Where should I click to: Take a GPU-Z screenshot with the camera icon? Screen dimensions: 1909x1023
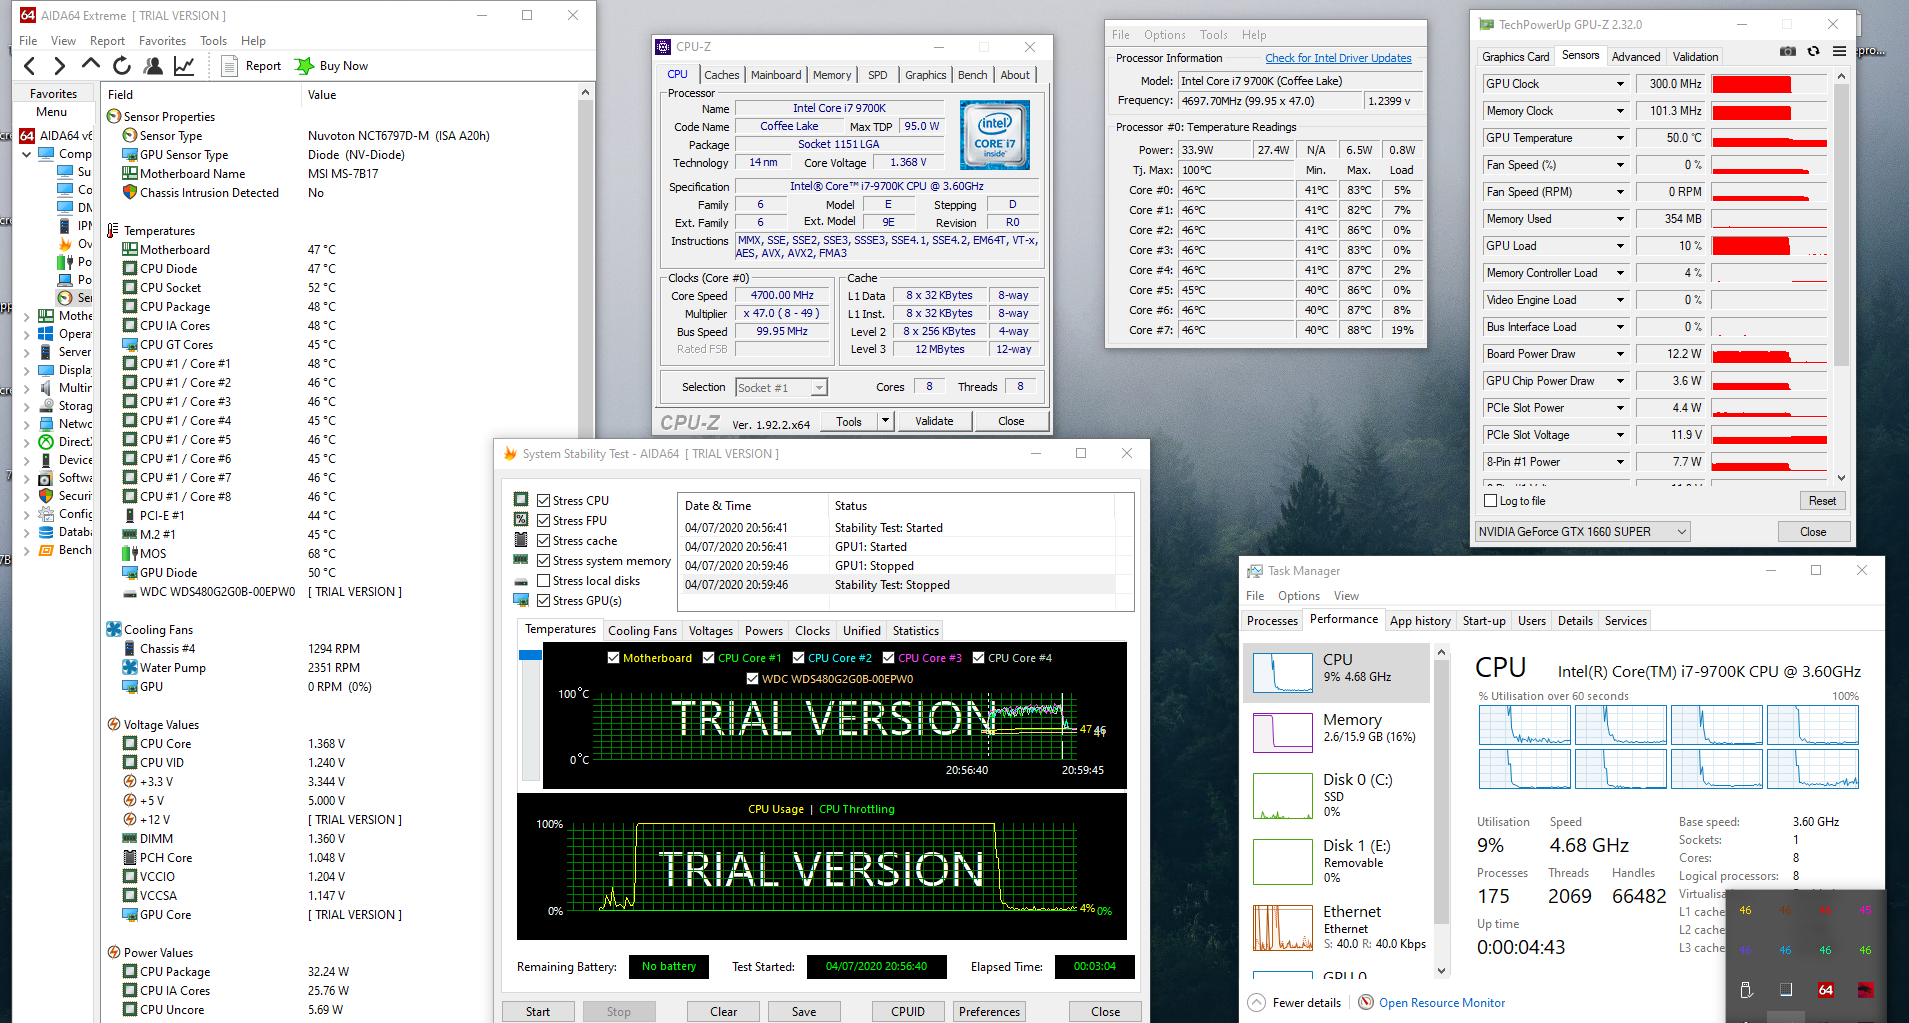(x=1788, y=51)
